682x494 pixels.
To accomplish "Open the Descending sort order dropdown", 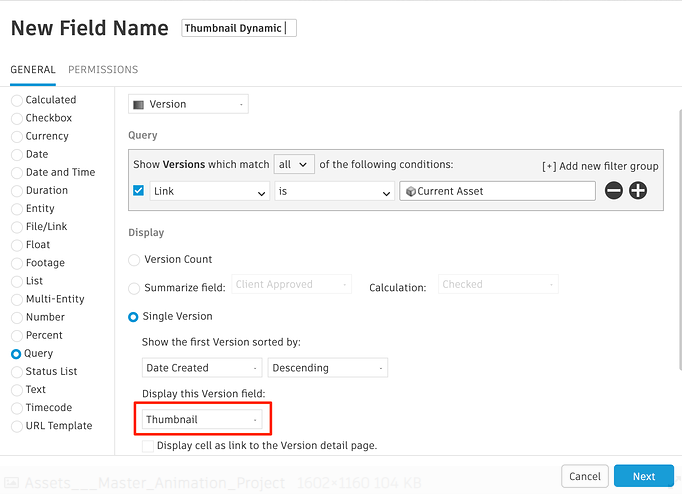I will (328, 368).
